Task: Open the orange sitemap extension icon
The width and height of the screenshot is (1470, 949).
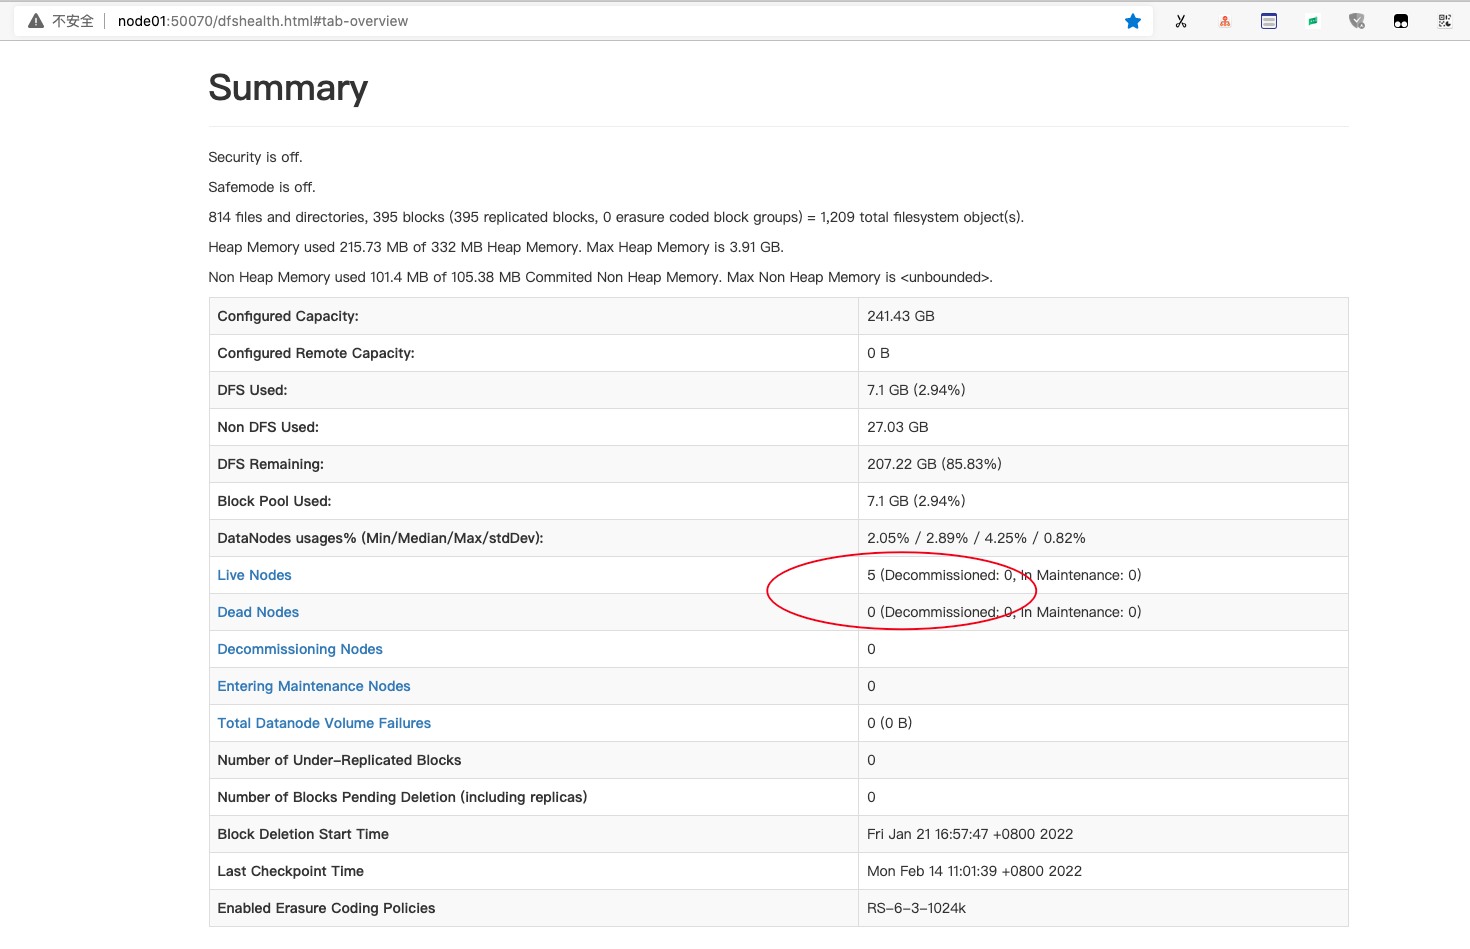Action: coord(1225,21)
